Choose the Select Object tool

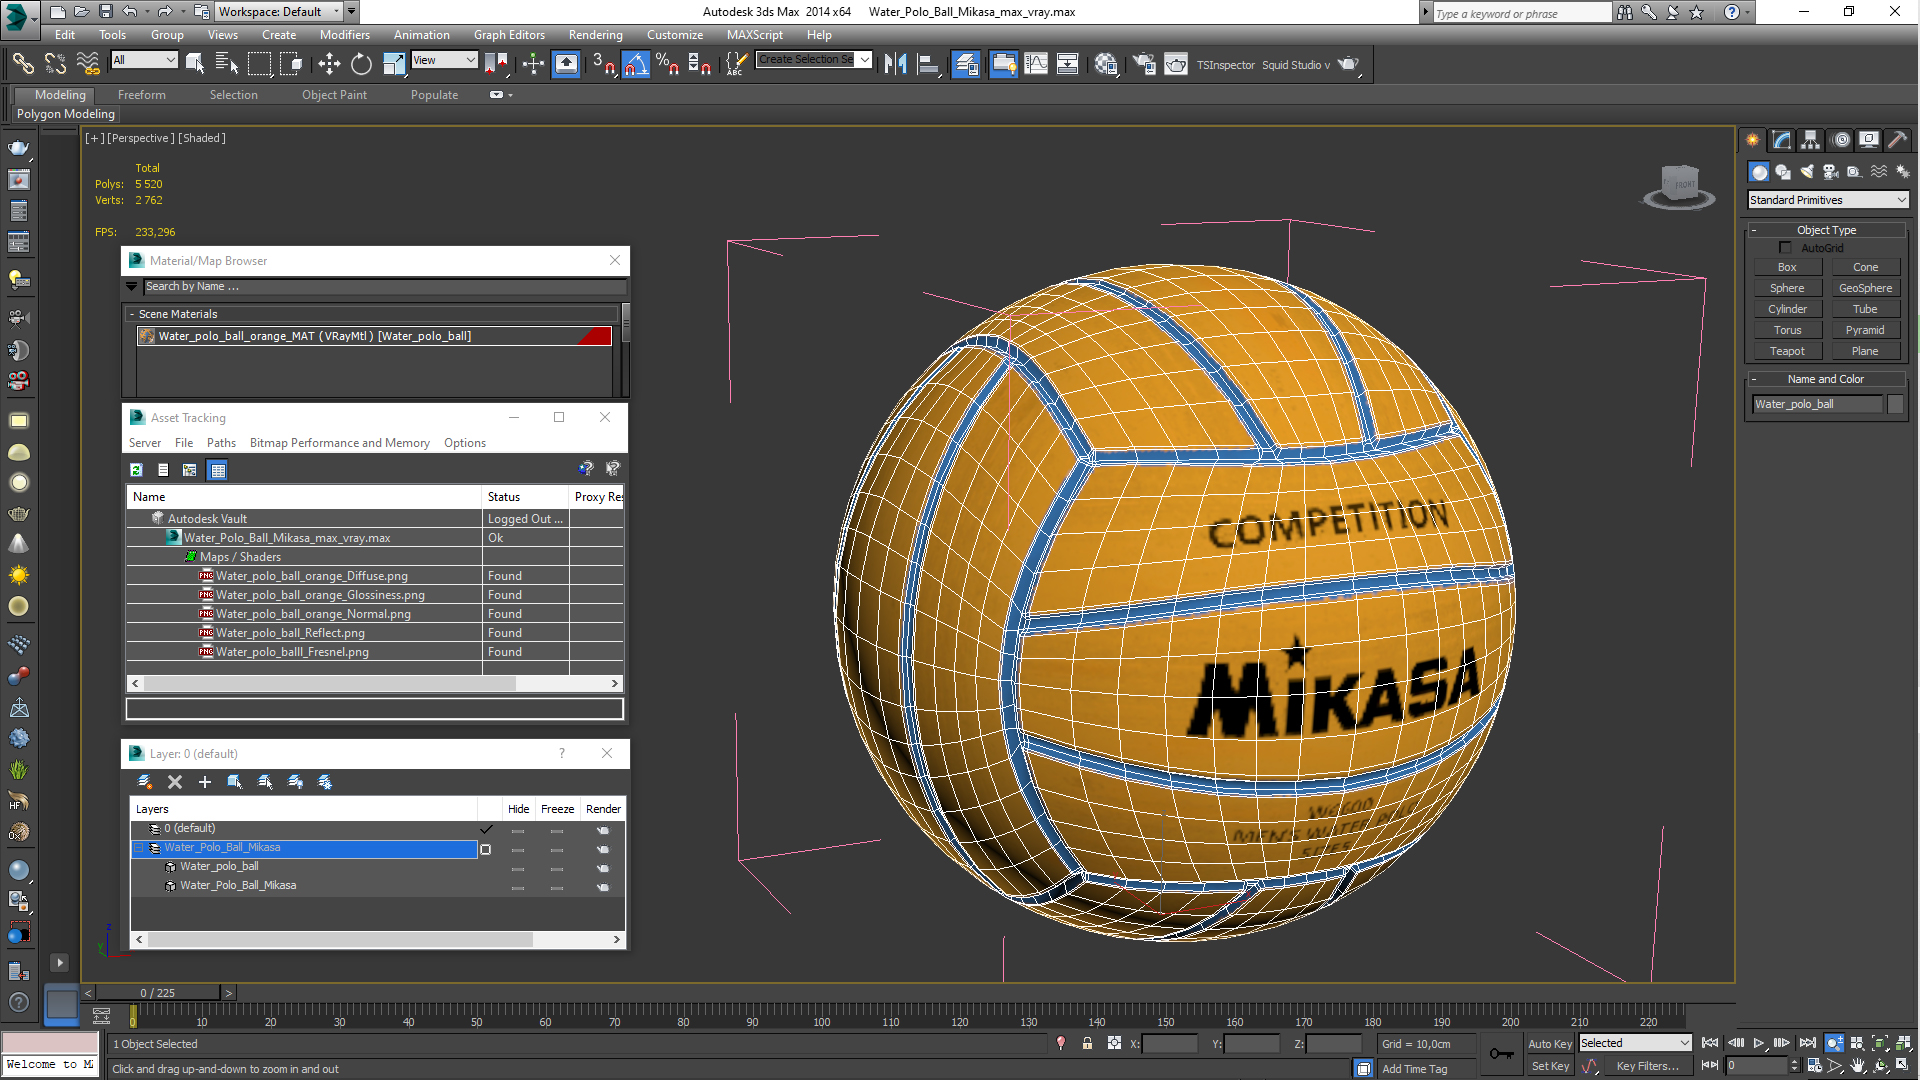(195, 64)
